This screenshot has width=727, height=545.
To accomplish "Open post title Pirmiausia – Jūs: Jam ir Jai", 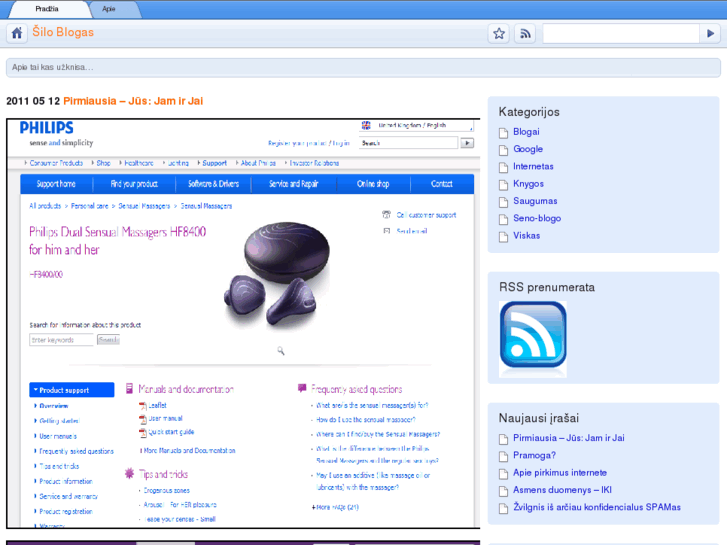I will [133, 101].
